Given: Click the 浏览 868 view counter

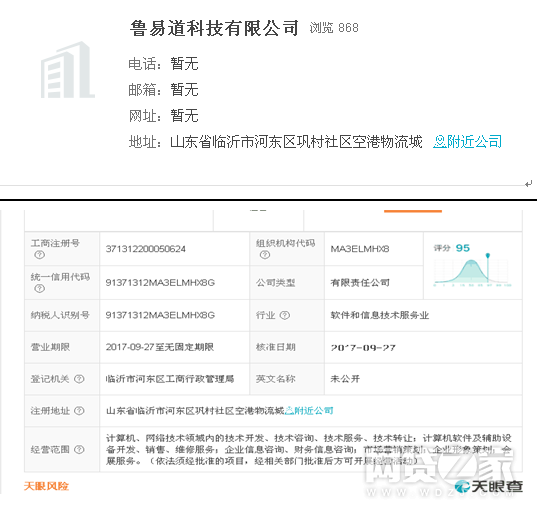Looking at the screenshot, I should (x=334, y=28).
